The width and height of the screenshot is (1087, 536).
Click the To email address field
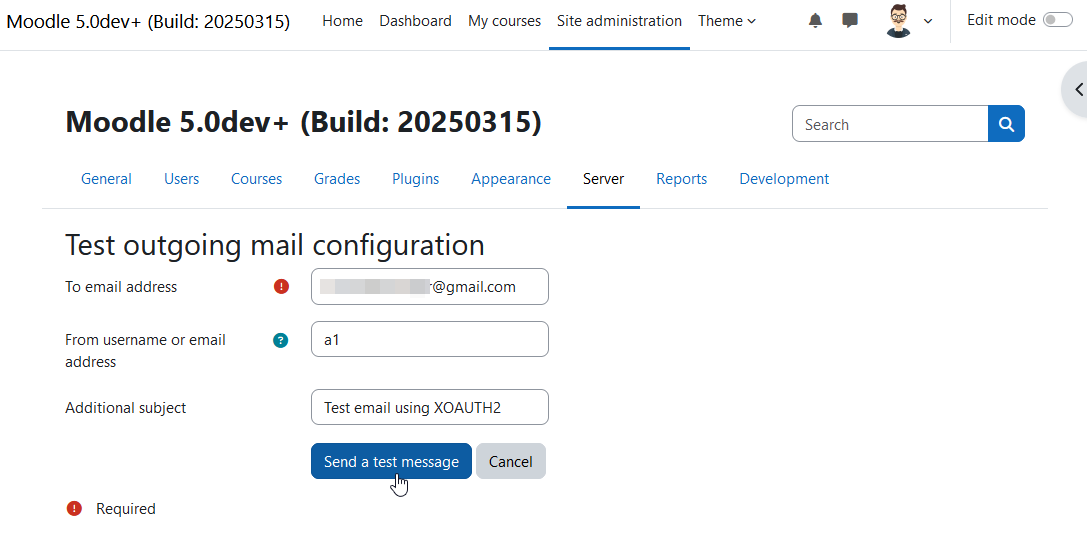(430, 286)
